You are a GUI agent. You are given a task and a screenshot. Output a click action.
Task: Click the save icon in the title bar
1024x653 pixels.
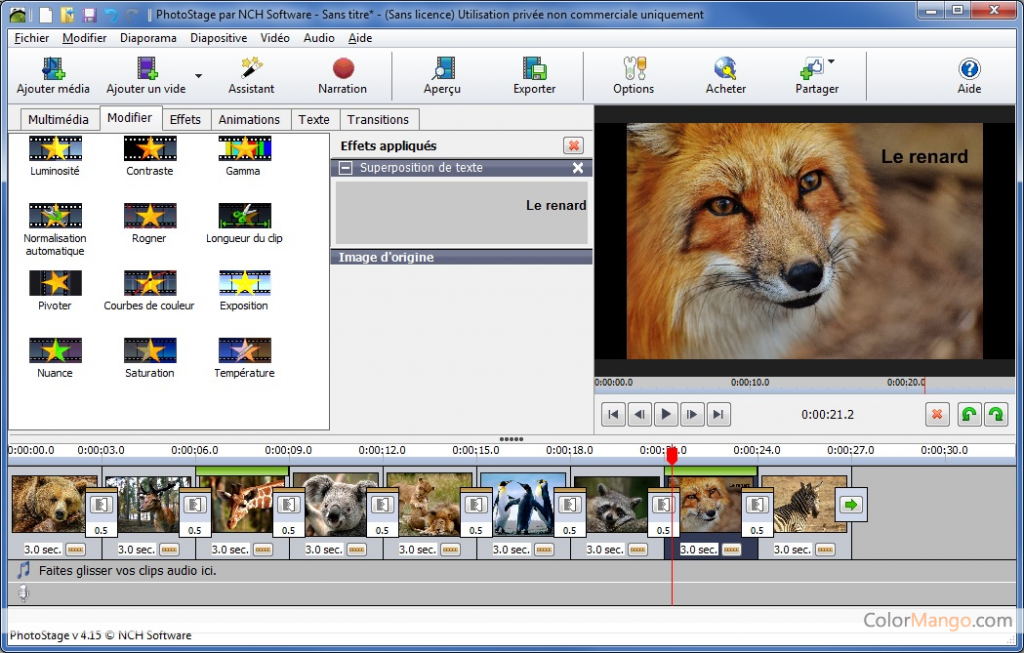click(x=89, y=14)
